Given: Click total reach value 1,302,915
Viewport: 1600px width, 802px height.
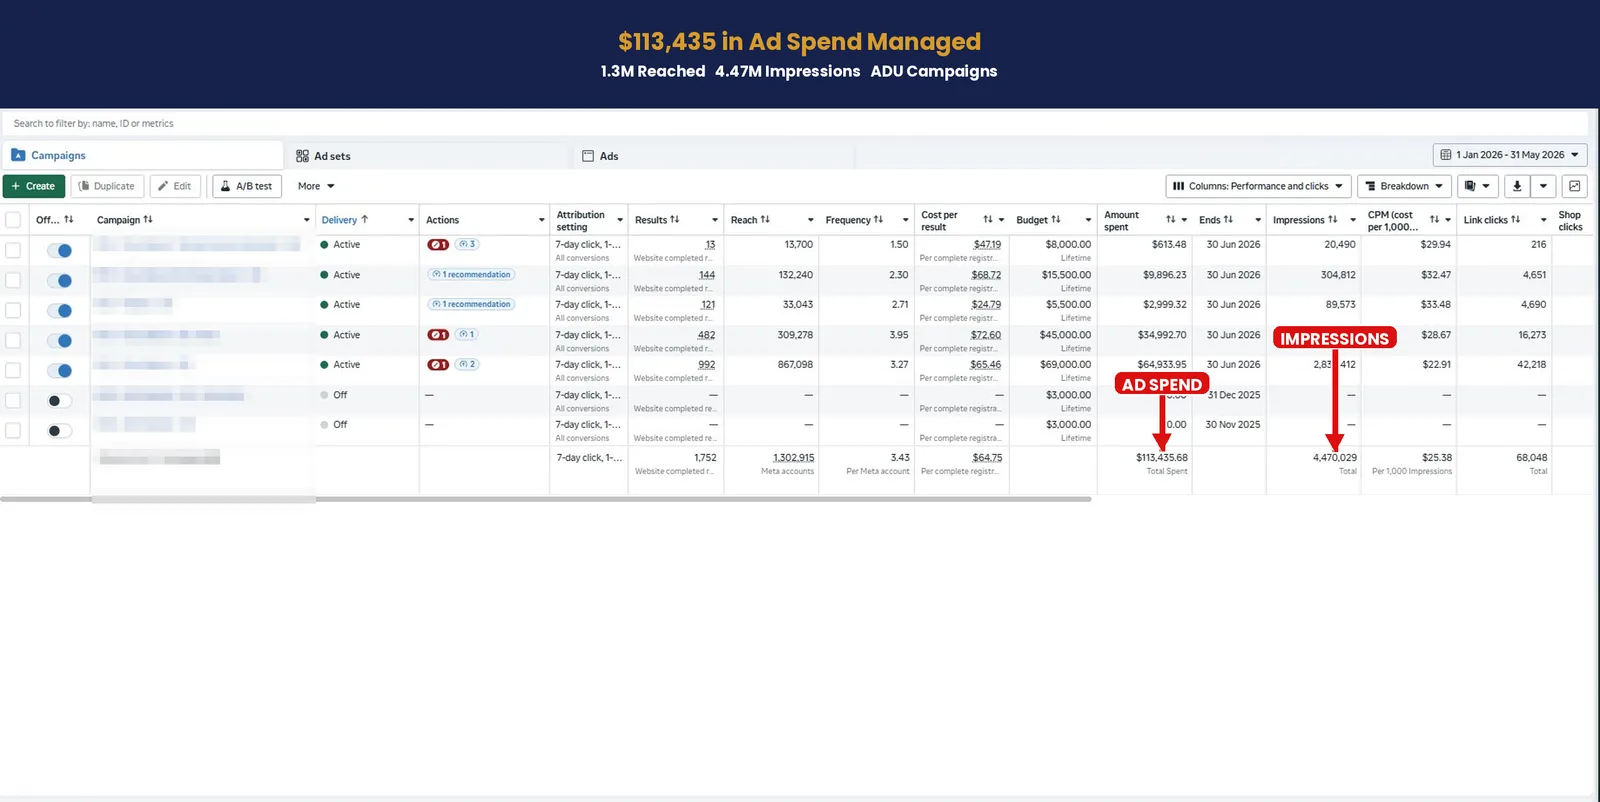Looking at the screenshot, I should pyautogui.click(x=793, y=458).
